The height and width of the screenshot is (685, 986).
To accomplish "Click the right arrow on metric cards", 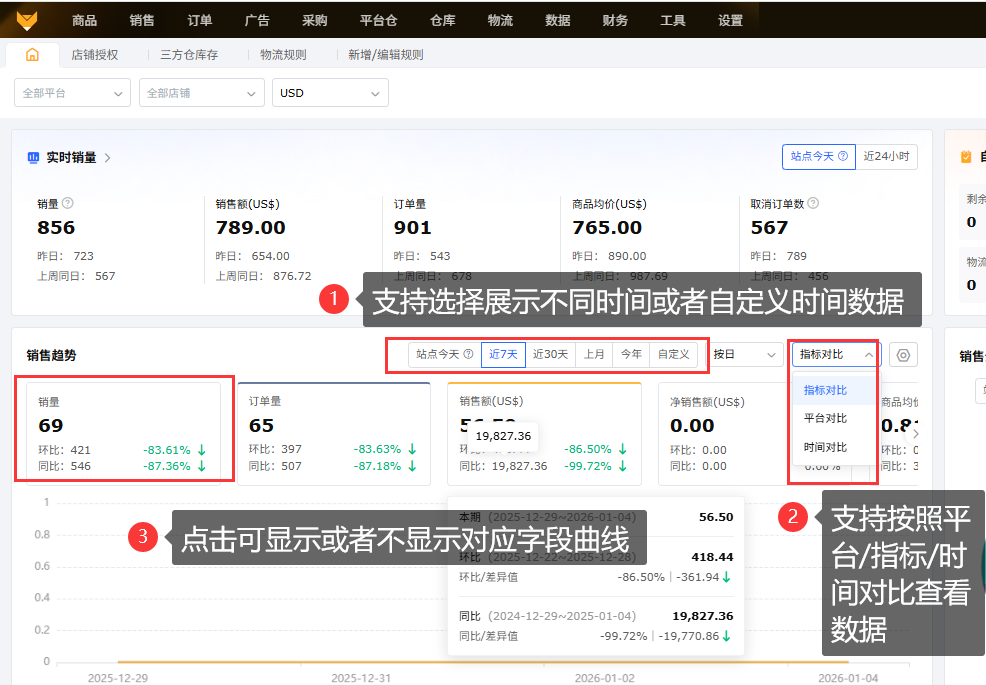I will pyautogui.click(x=916, y=433).
